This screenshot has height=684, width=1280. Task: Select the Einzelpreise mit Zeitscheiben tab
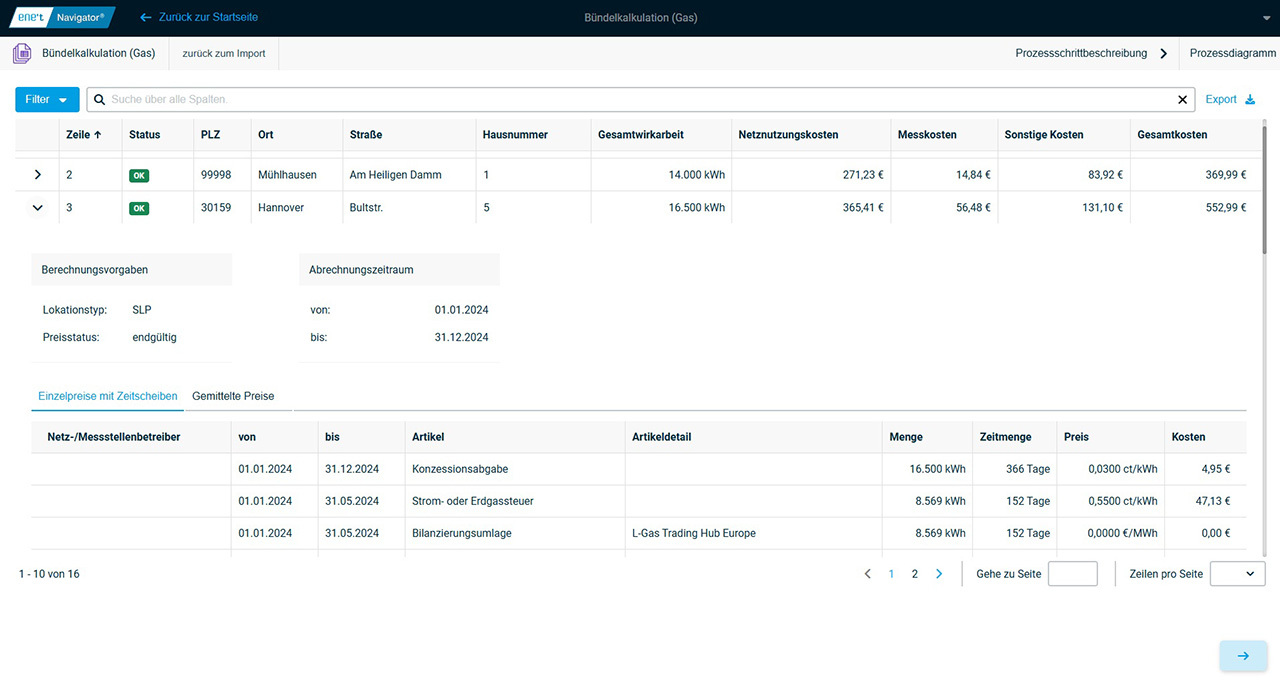pyautogui.click(x=108, y=396)
